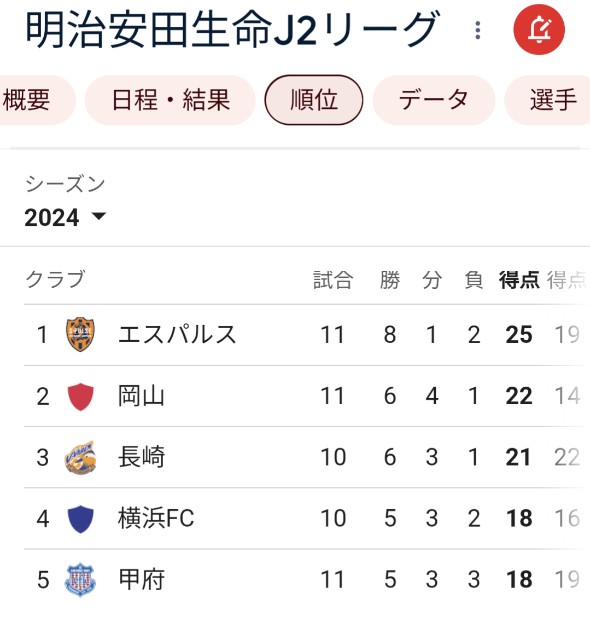Viewport: 590px width, 640px height.
Task: Select the 順位 standings tab
Action: tap(314, 100)
